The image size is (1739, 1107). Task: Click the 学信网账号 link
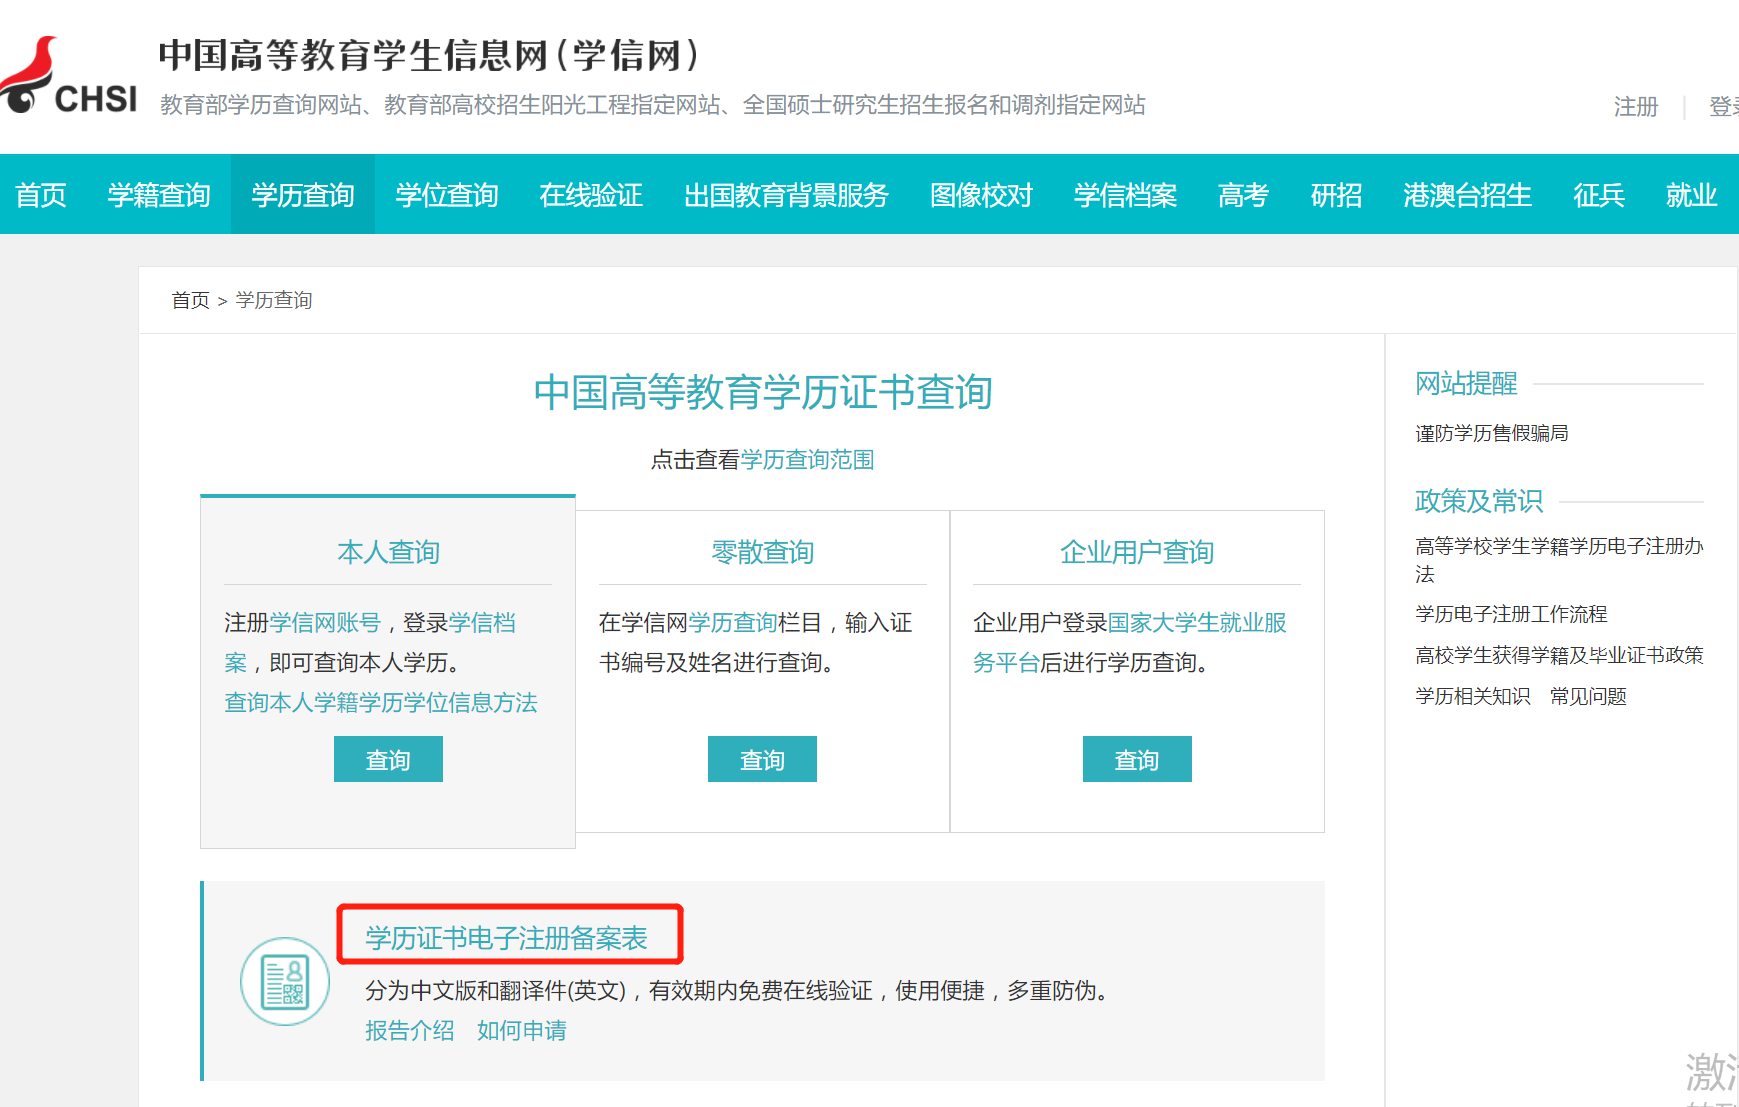pos(325,623)
